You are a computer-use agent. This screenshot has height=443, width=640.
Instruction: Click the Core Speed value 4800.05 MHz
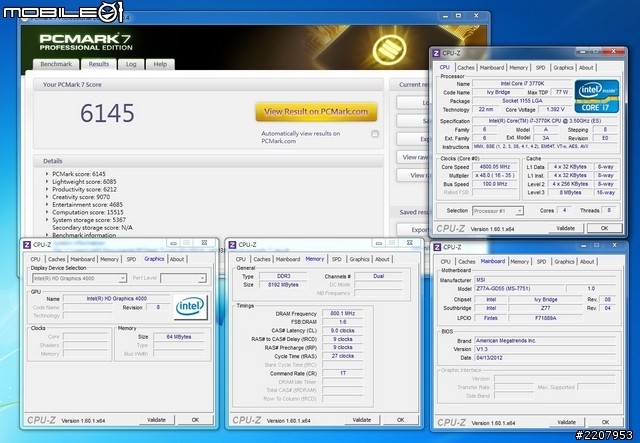point(495,167)
